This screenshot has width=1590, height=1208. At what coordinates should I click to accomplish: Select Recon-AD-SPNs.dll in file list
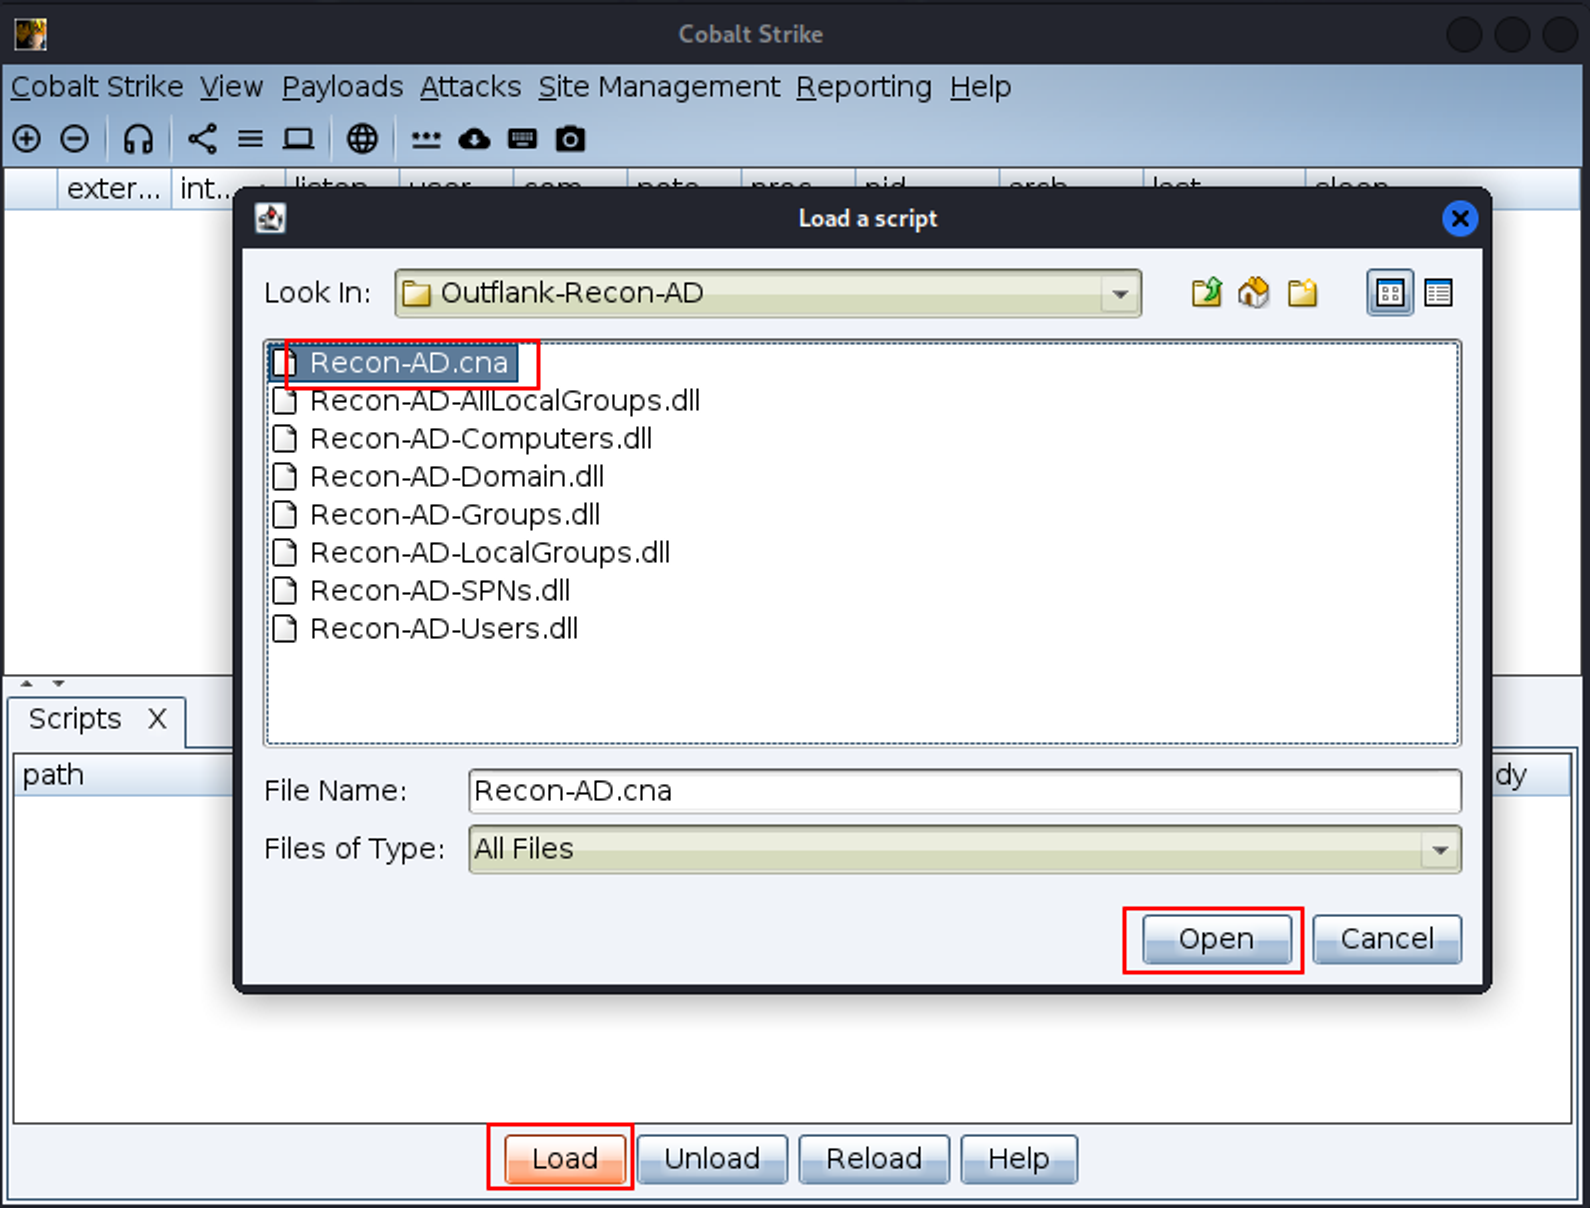(422, 591)
